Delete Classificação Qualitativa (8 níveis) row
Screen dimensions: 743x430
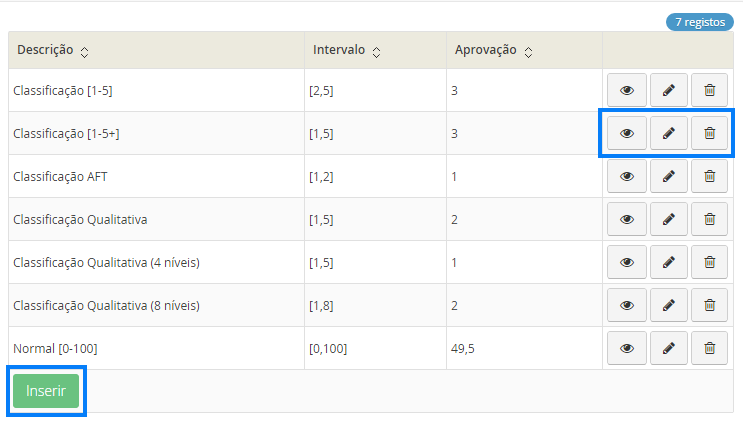click(709, 305)
